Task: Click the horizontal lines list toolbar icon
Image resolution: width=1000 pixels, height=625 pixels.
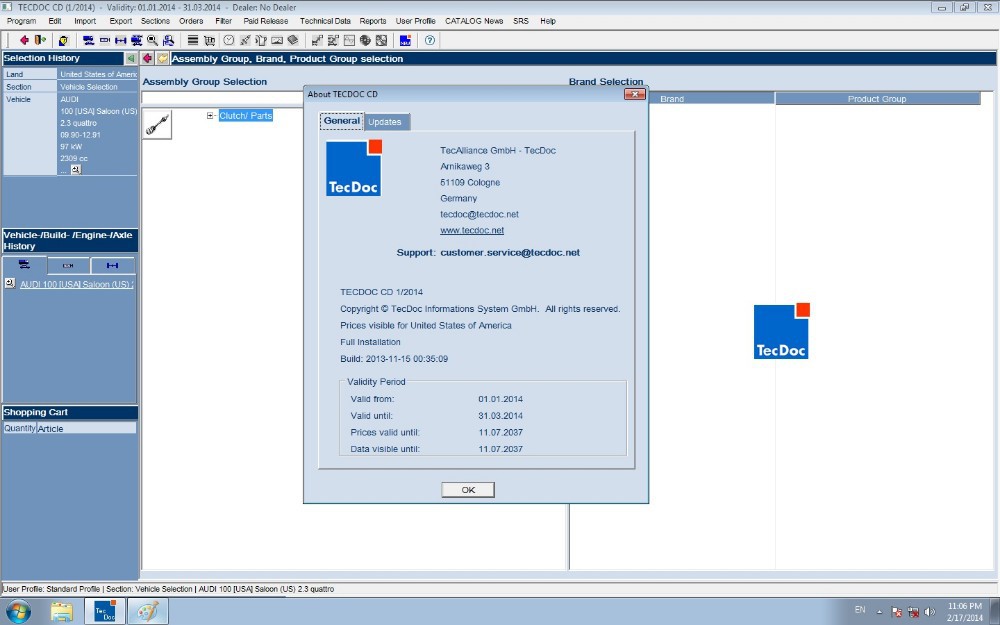Action: click(x=193, y=40)
